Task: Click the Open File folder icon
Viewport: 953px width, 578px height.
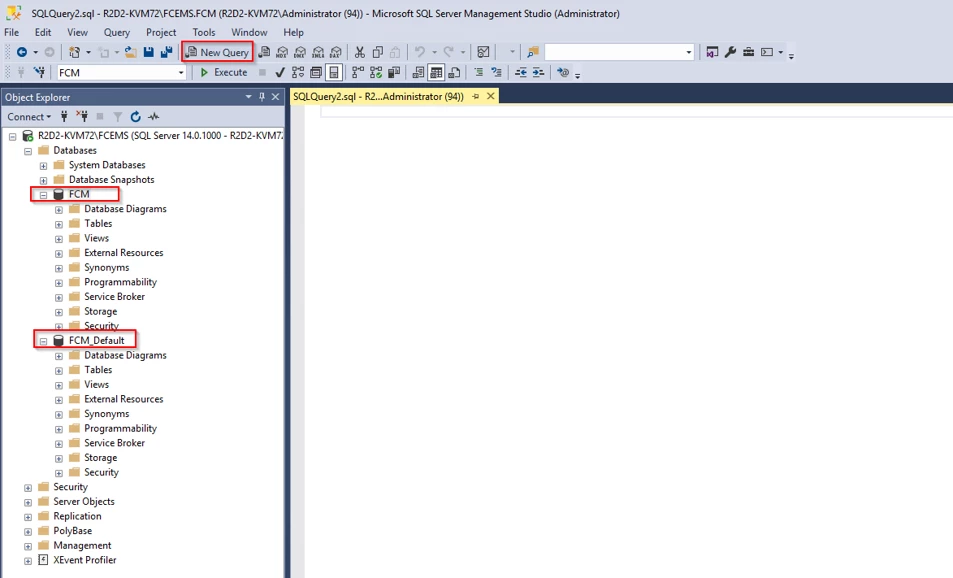Action: (x=131, y=52)
